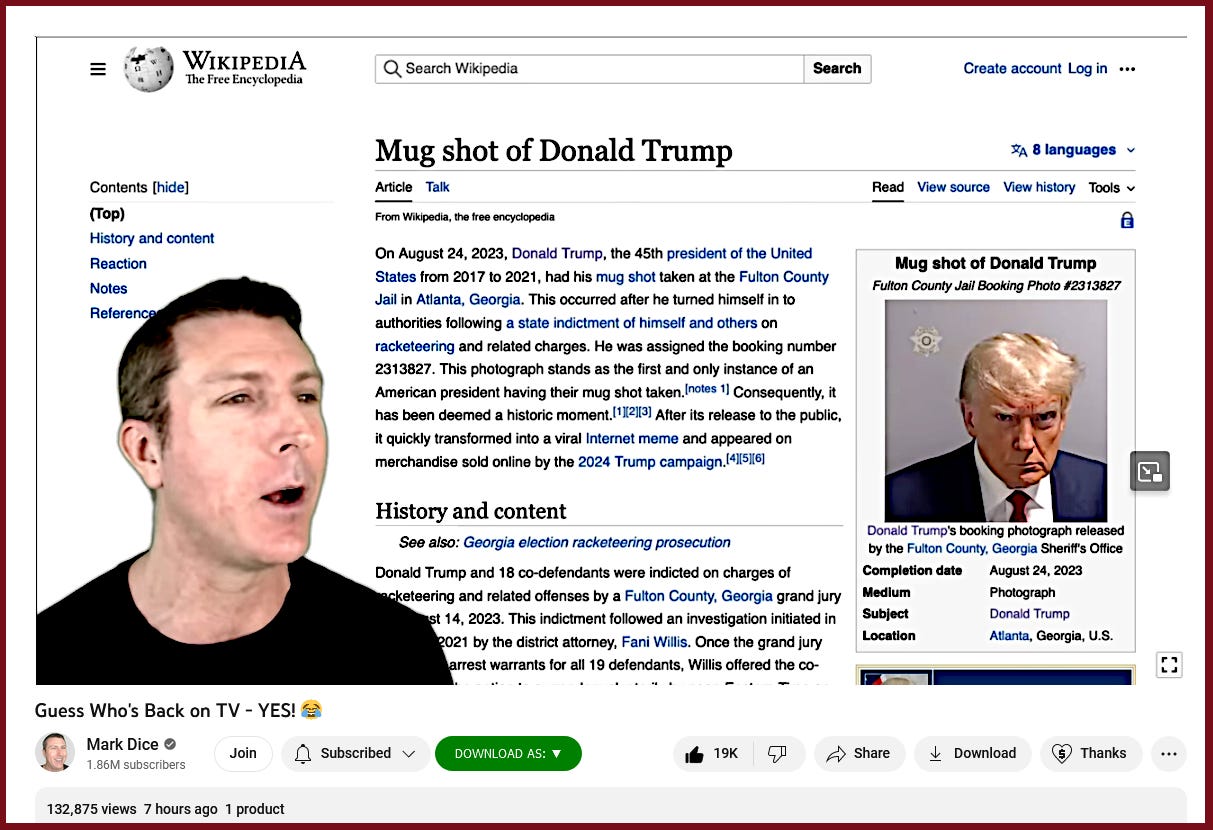The image size is (1213, 830).
Task: Open Atlanta link in infobox Location row
Action: point(1009,636)
